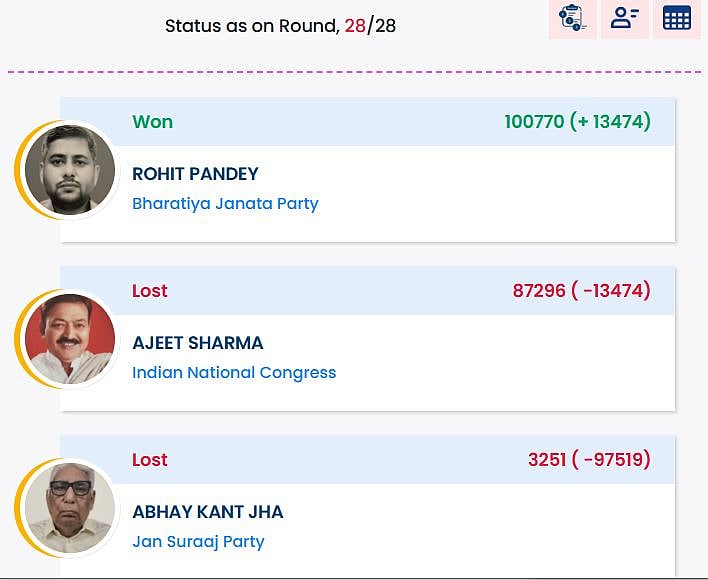708x580 pixels.
Task: Click the 100770 (+13474) vote count
Action: pyautogui.click(x=577, y=122)
